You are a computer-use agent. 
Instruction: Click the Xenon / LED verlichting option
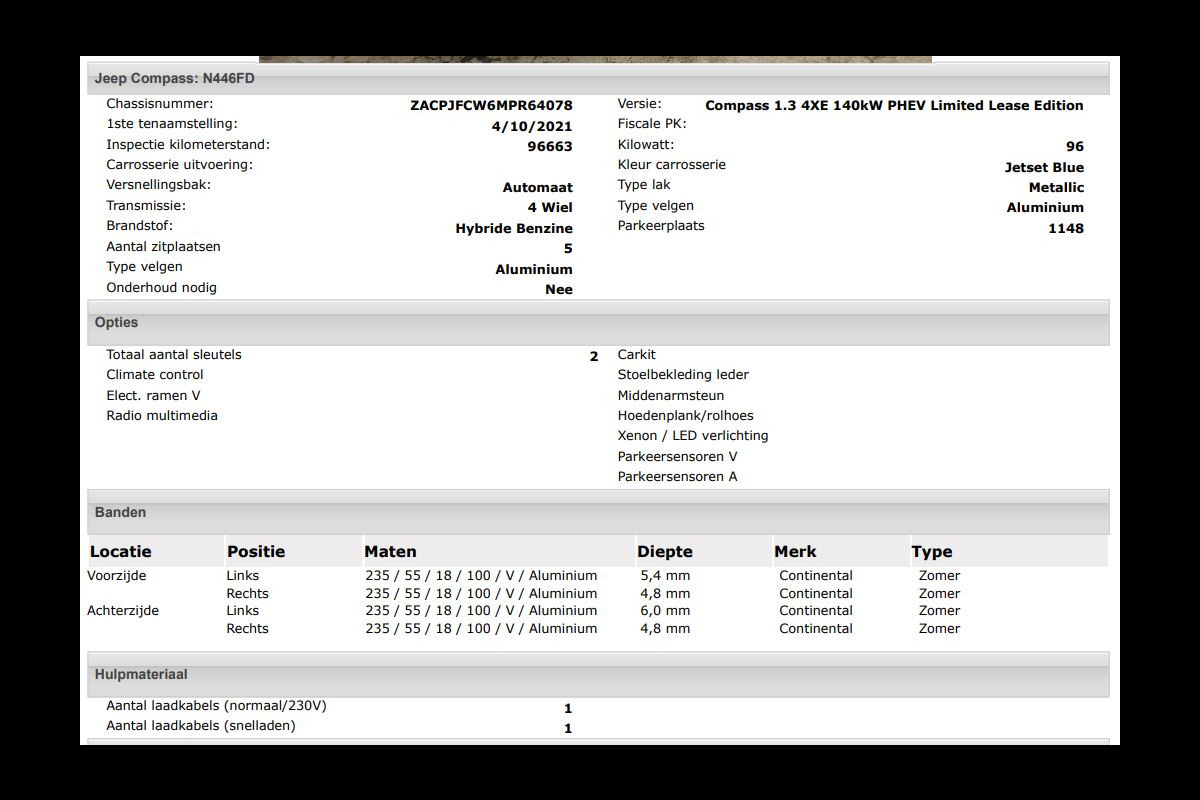693,436
